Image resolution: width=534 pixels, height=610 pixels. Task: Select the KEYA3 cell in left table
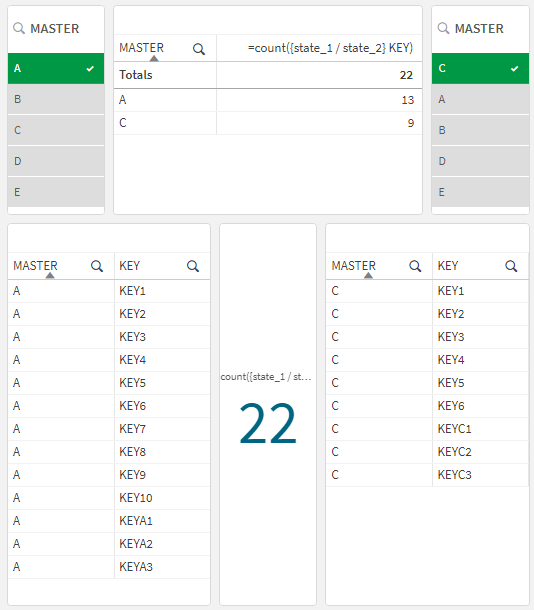(162, 566)
